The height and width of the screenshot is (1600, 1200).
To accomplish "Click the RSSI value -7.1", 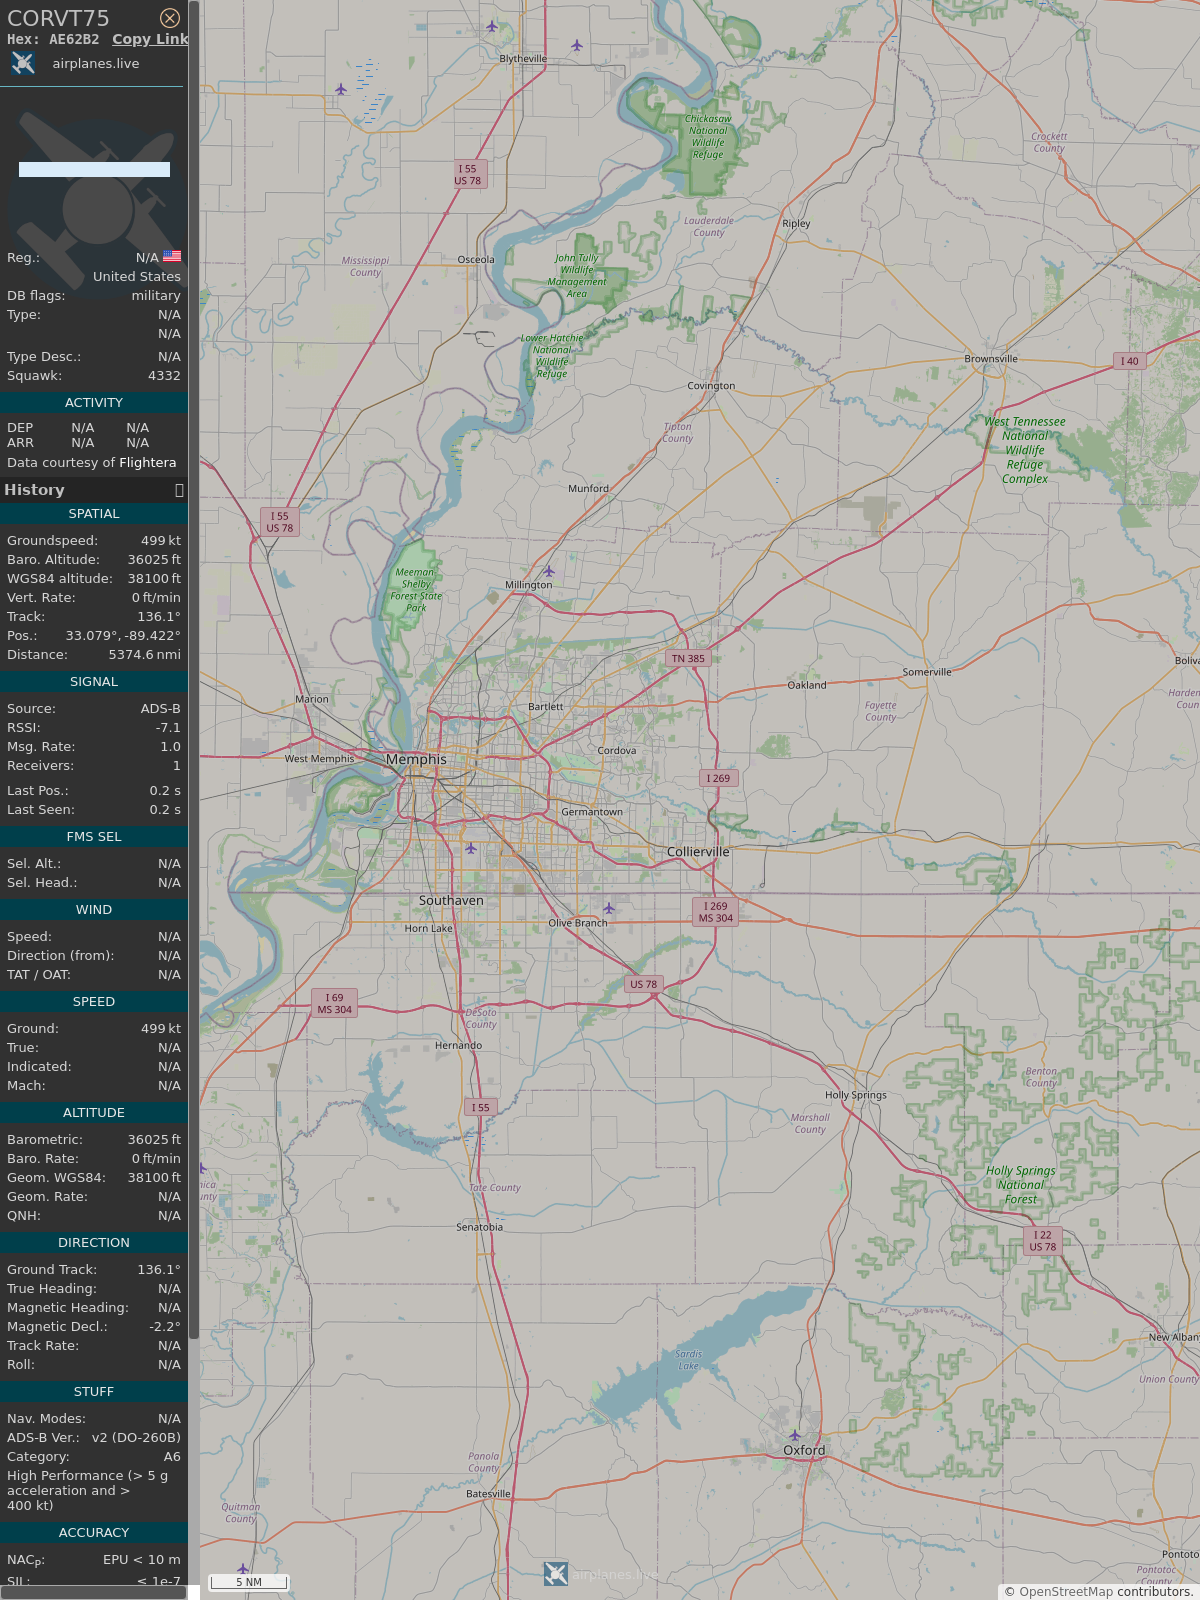I will point(168,728).
